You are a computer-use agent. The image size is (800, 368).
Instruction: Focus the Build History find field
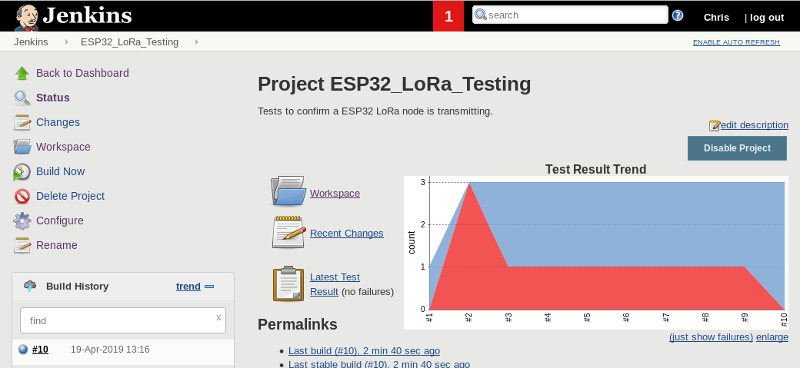[x=122, y=321]
